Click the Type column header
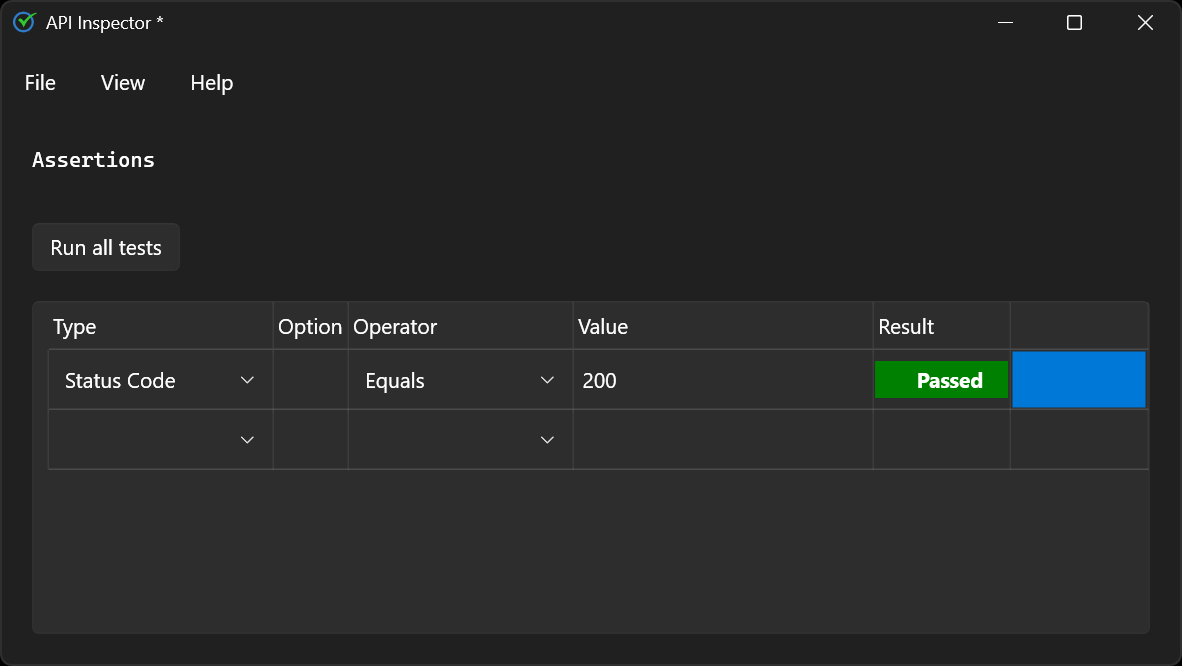This screenshot has height=666, width=1182. pos(160,327)
